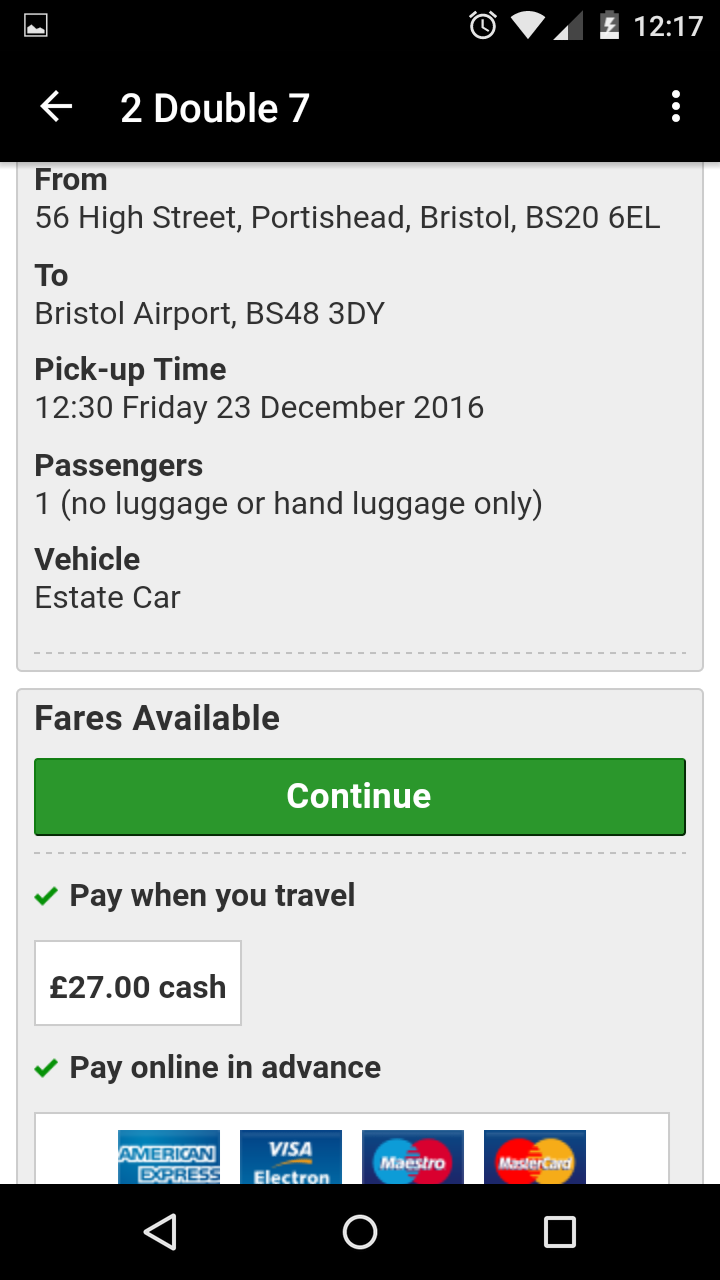Tap the alarm clock status icon
720x1280 pixels.
point(483,26)
